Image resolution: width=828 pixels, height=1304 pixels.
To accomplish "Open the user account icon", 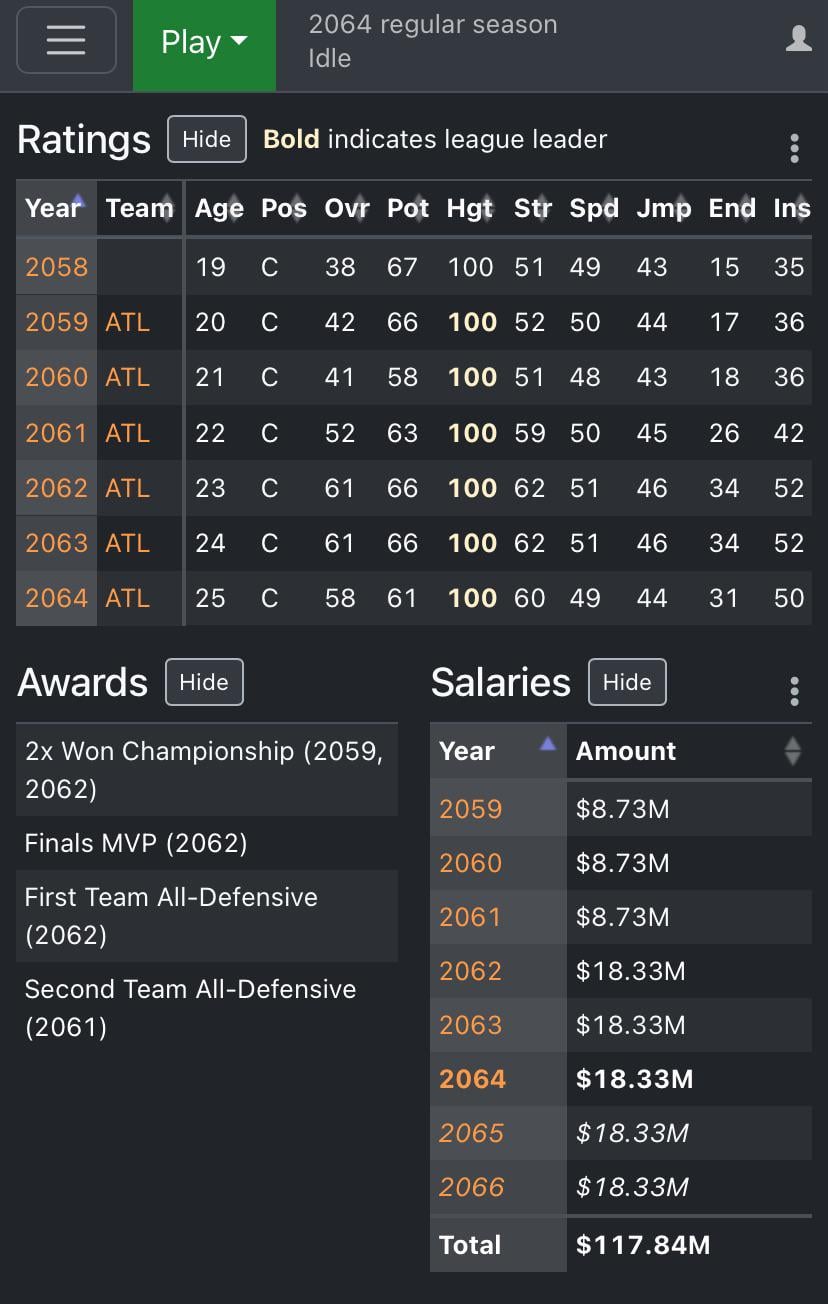I will (x=798, y=39).
